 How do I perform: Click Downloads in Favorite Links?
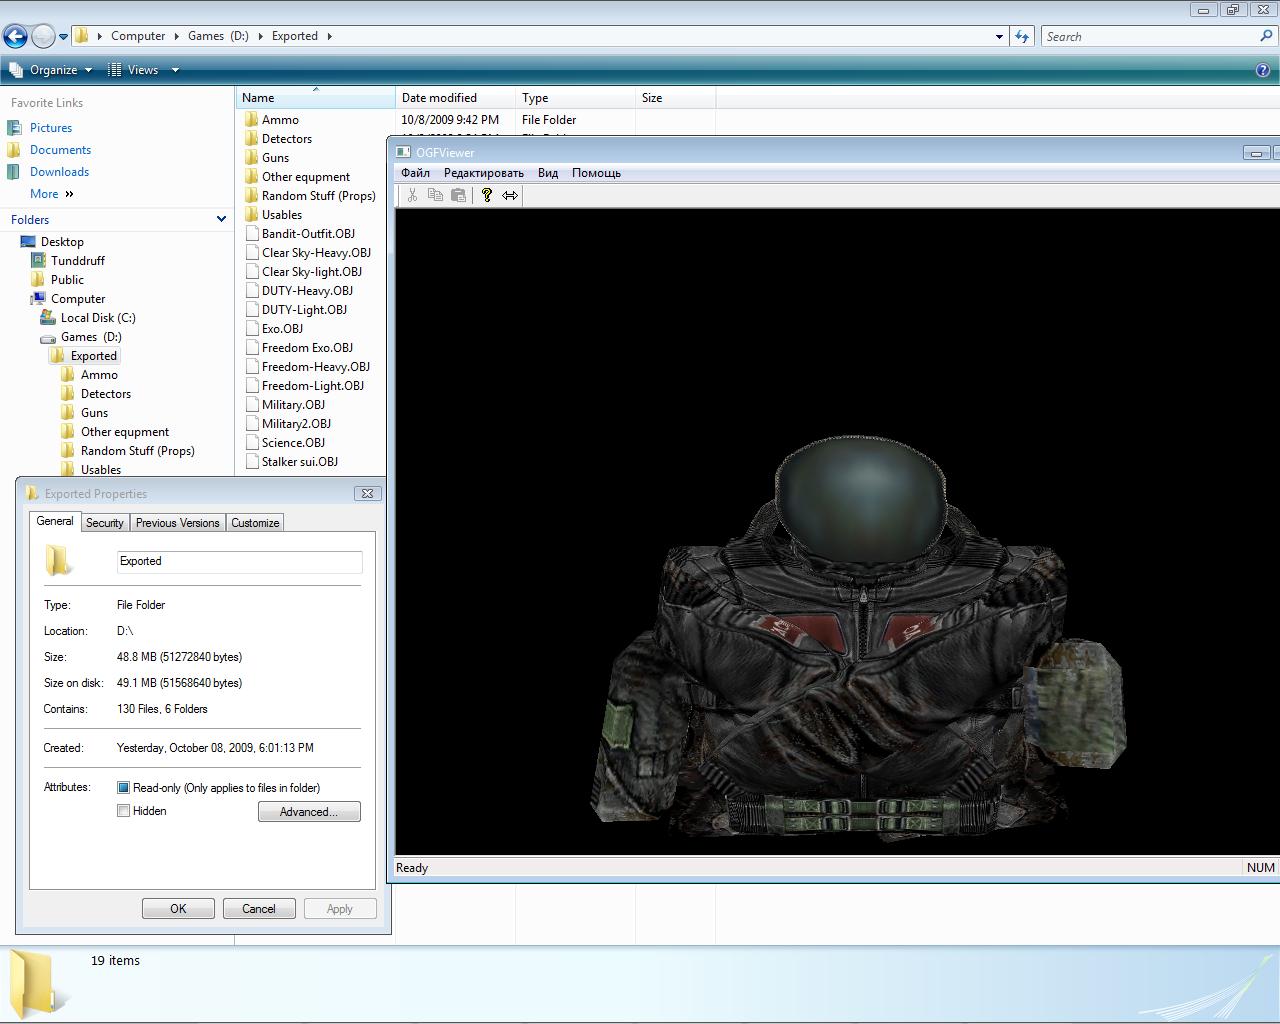click(59, 172)
